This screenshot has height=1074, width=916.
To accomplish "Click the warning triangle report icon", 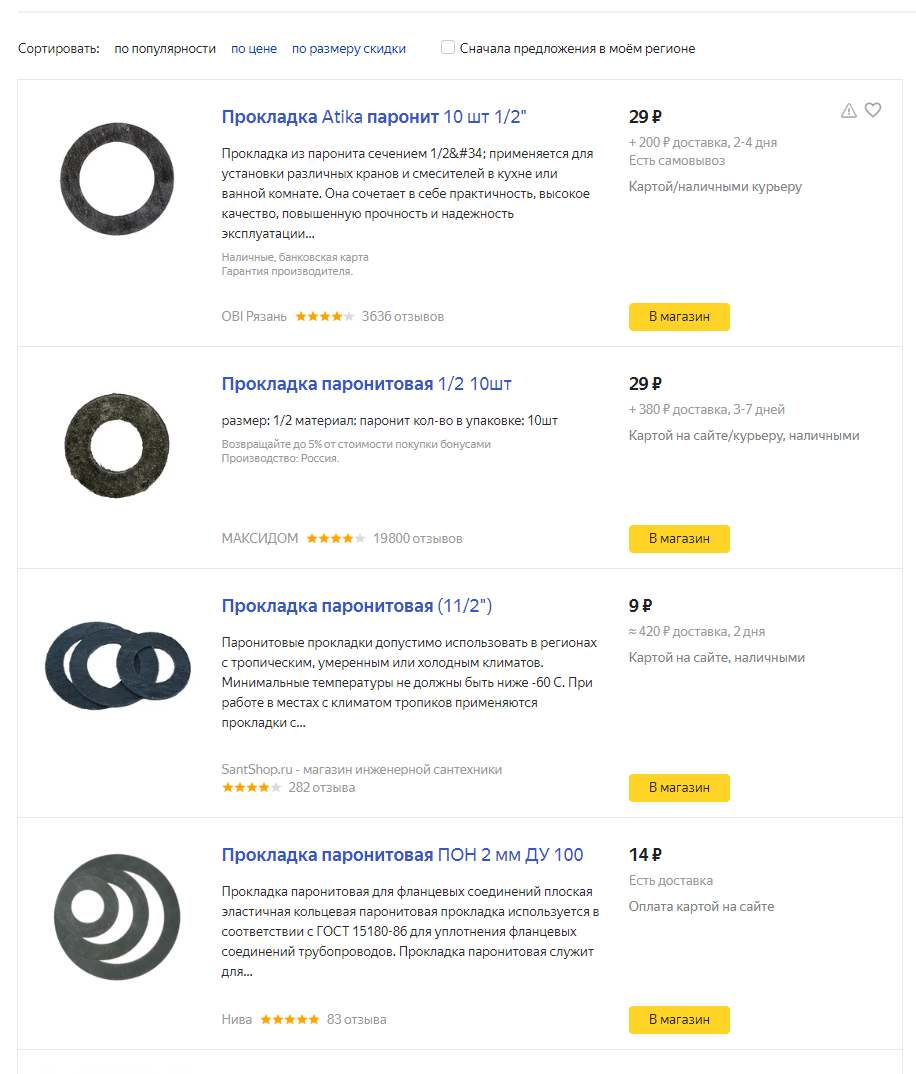I will (849, 111).
